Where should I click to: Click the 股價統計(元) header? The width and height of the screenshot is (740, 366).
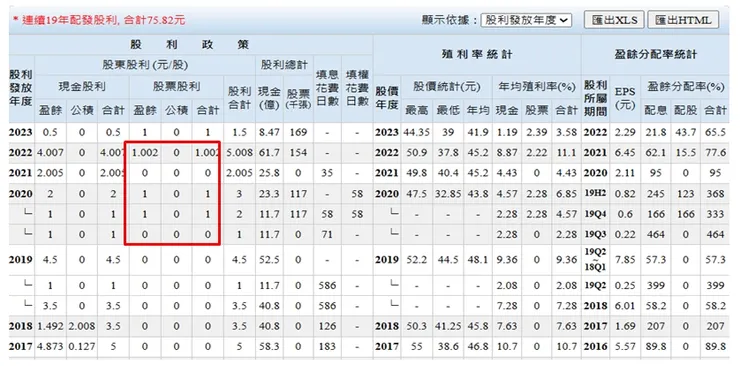(x=447, y=86)
